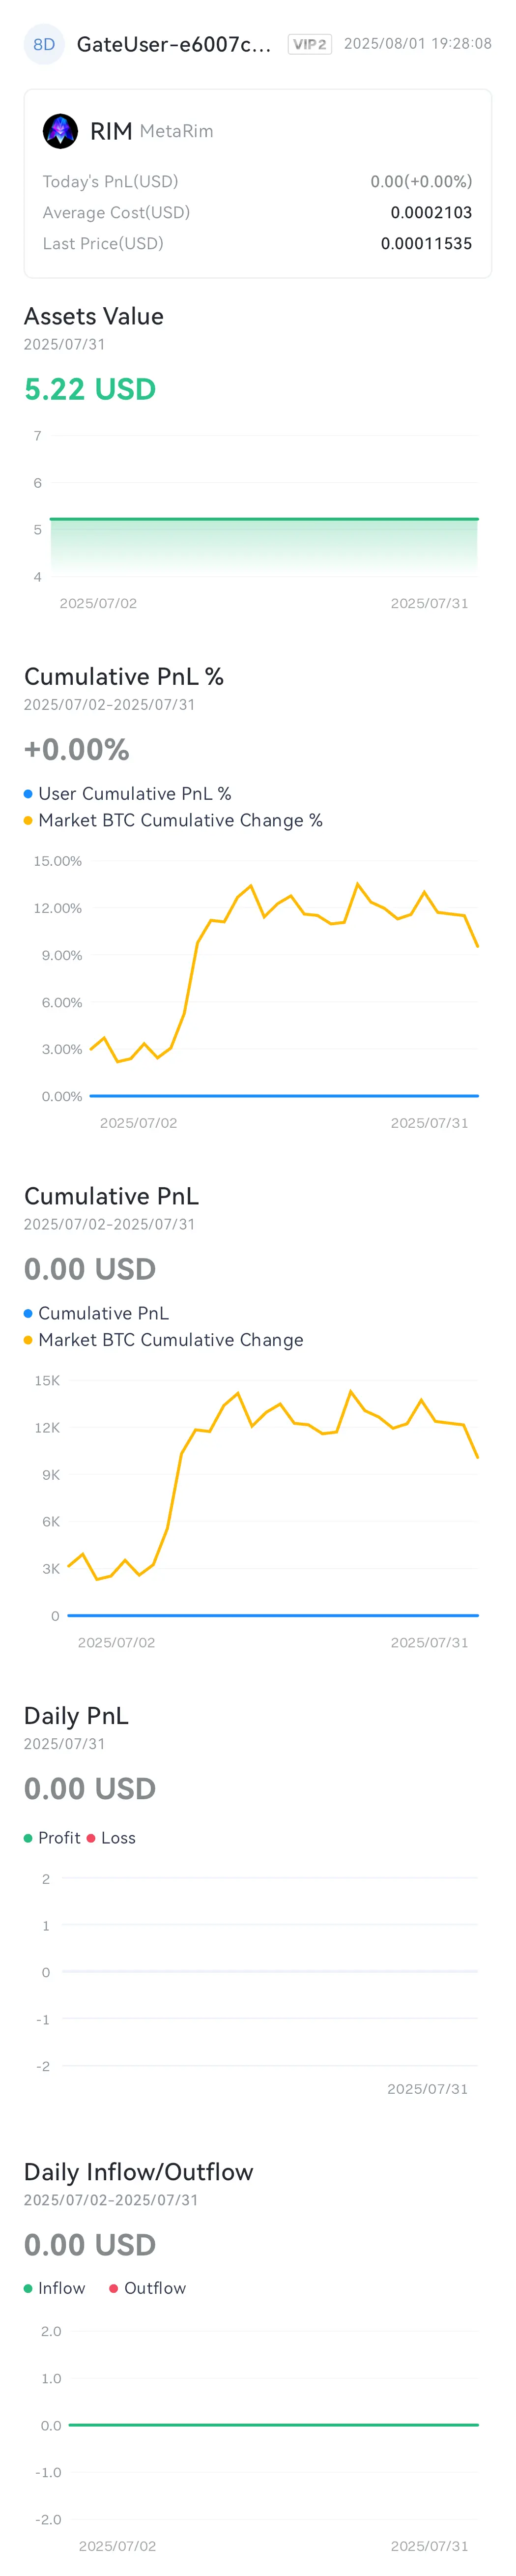Toggle the green Profit legend marker

coord(28,1838)
